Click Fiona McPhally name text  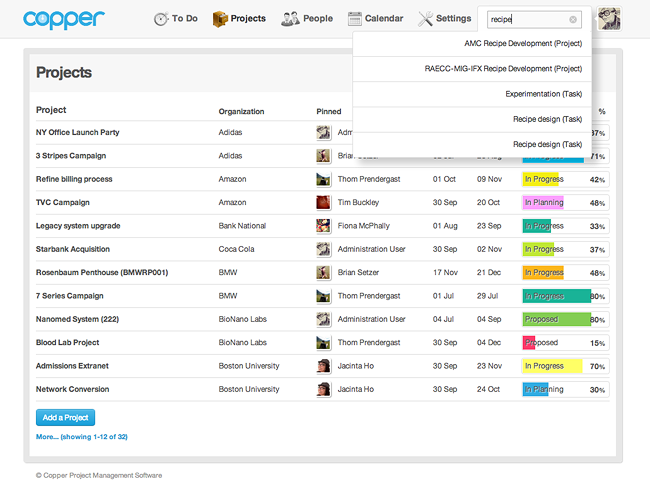click(x=364, y=226)
